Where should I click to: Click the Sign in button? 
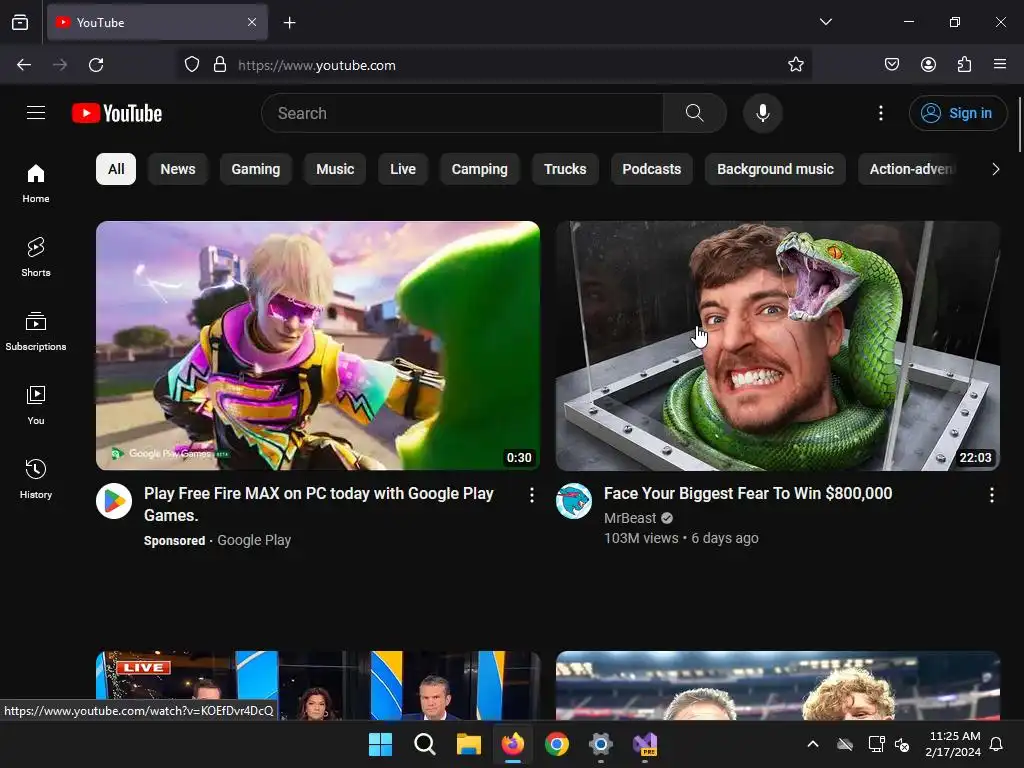(x=957, y=113)
